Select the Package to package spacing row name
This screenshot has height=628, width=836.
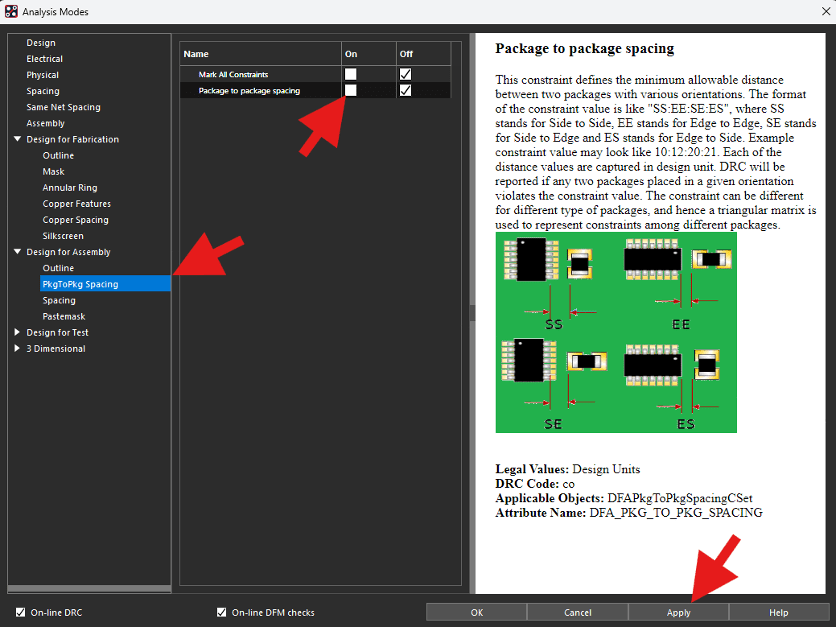[249, 91]
